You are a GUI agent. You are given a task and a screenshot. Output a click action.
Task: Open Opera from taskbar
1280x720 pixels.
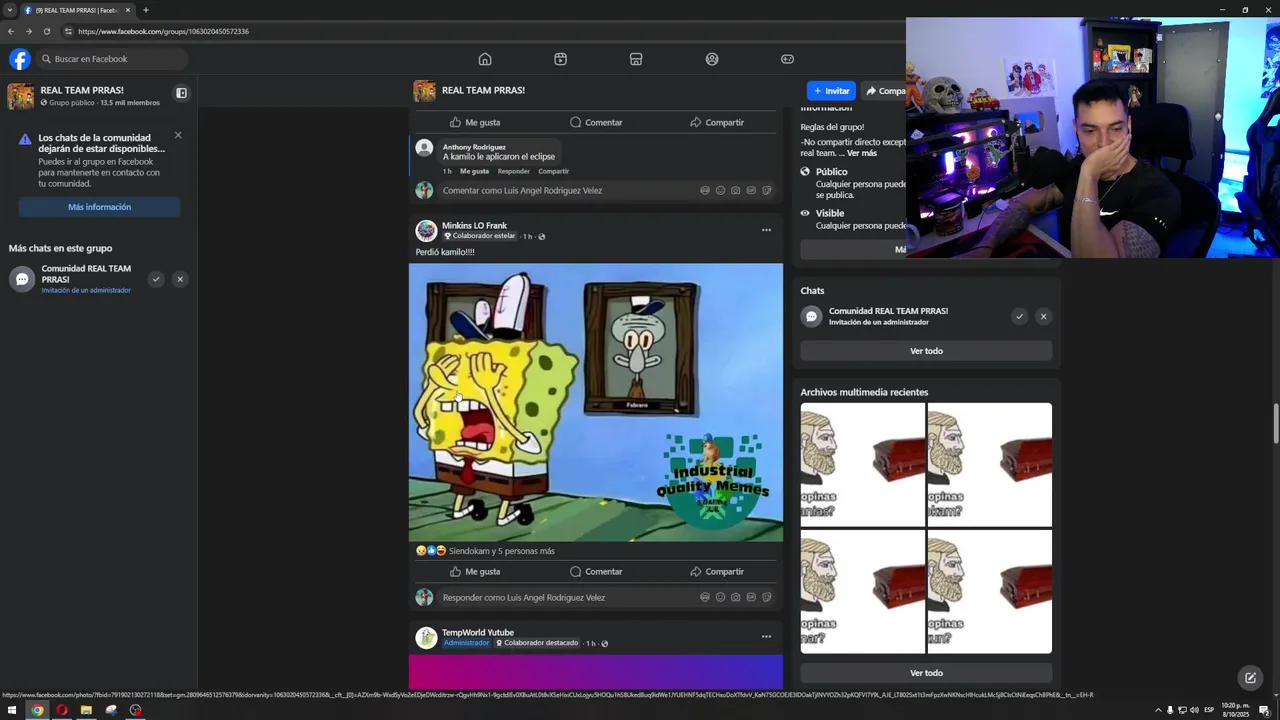(x=61, y=710)
